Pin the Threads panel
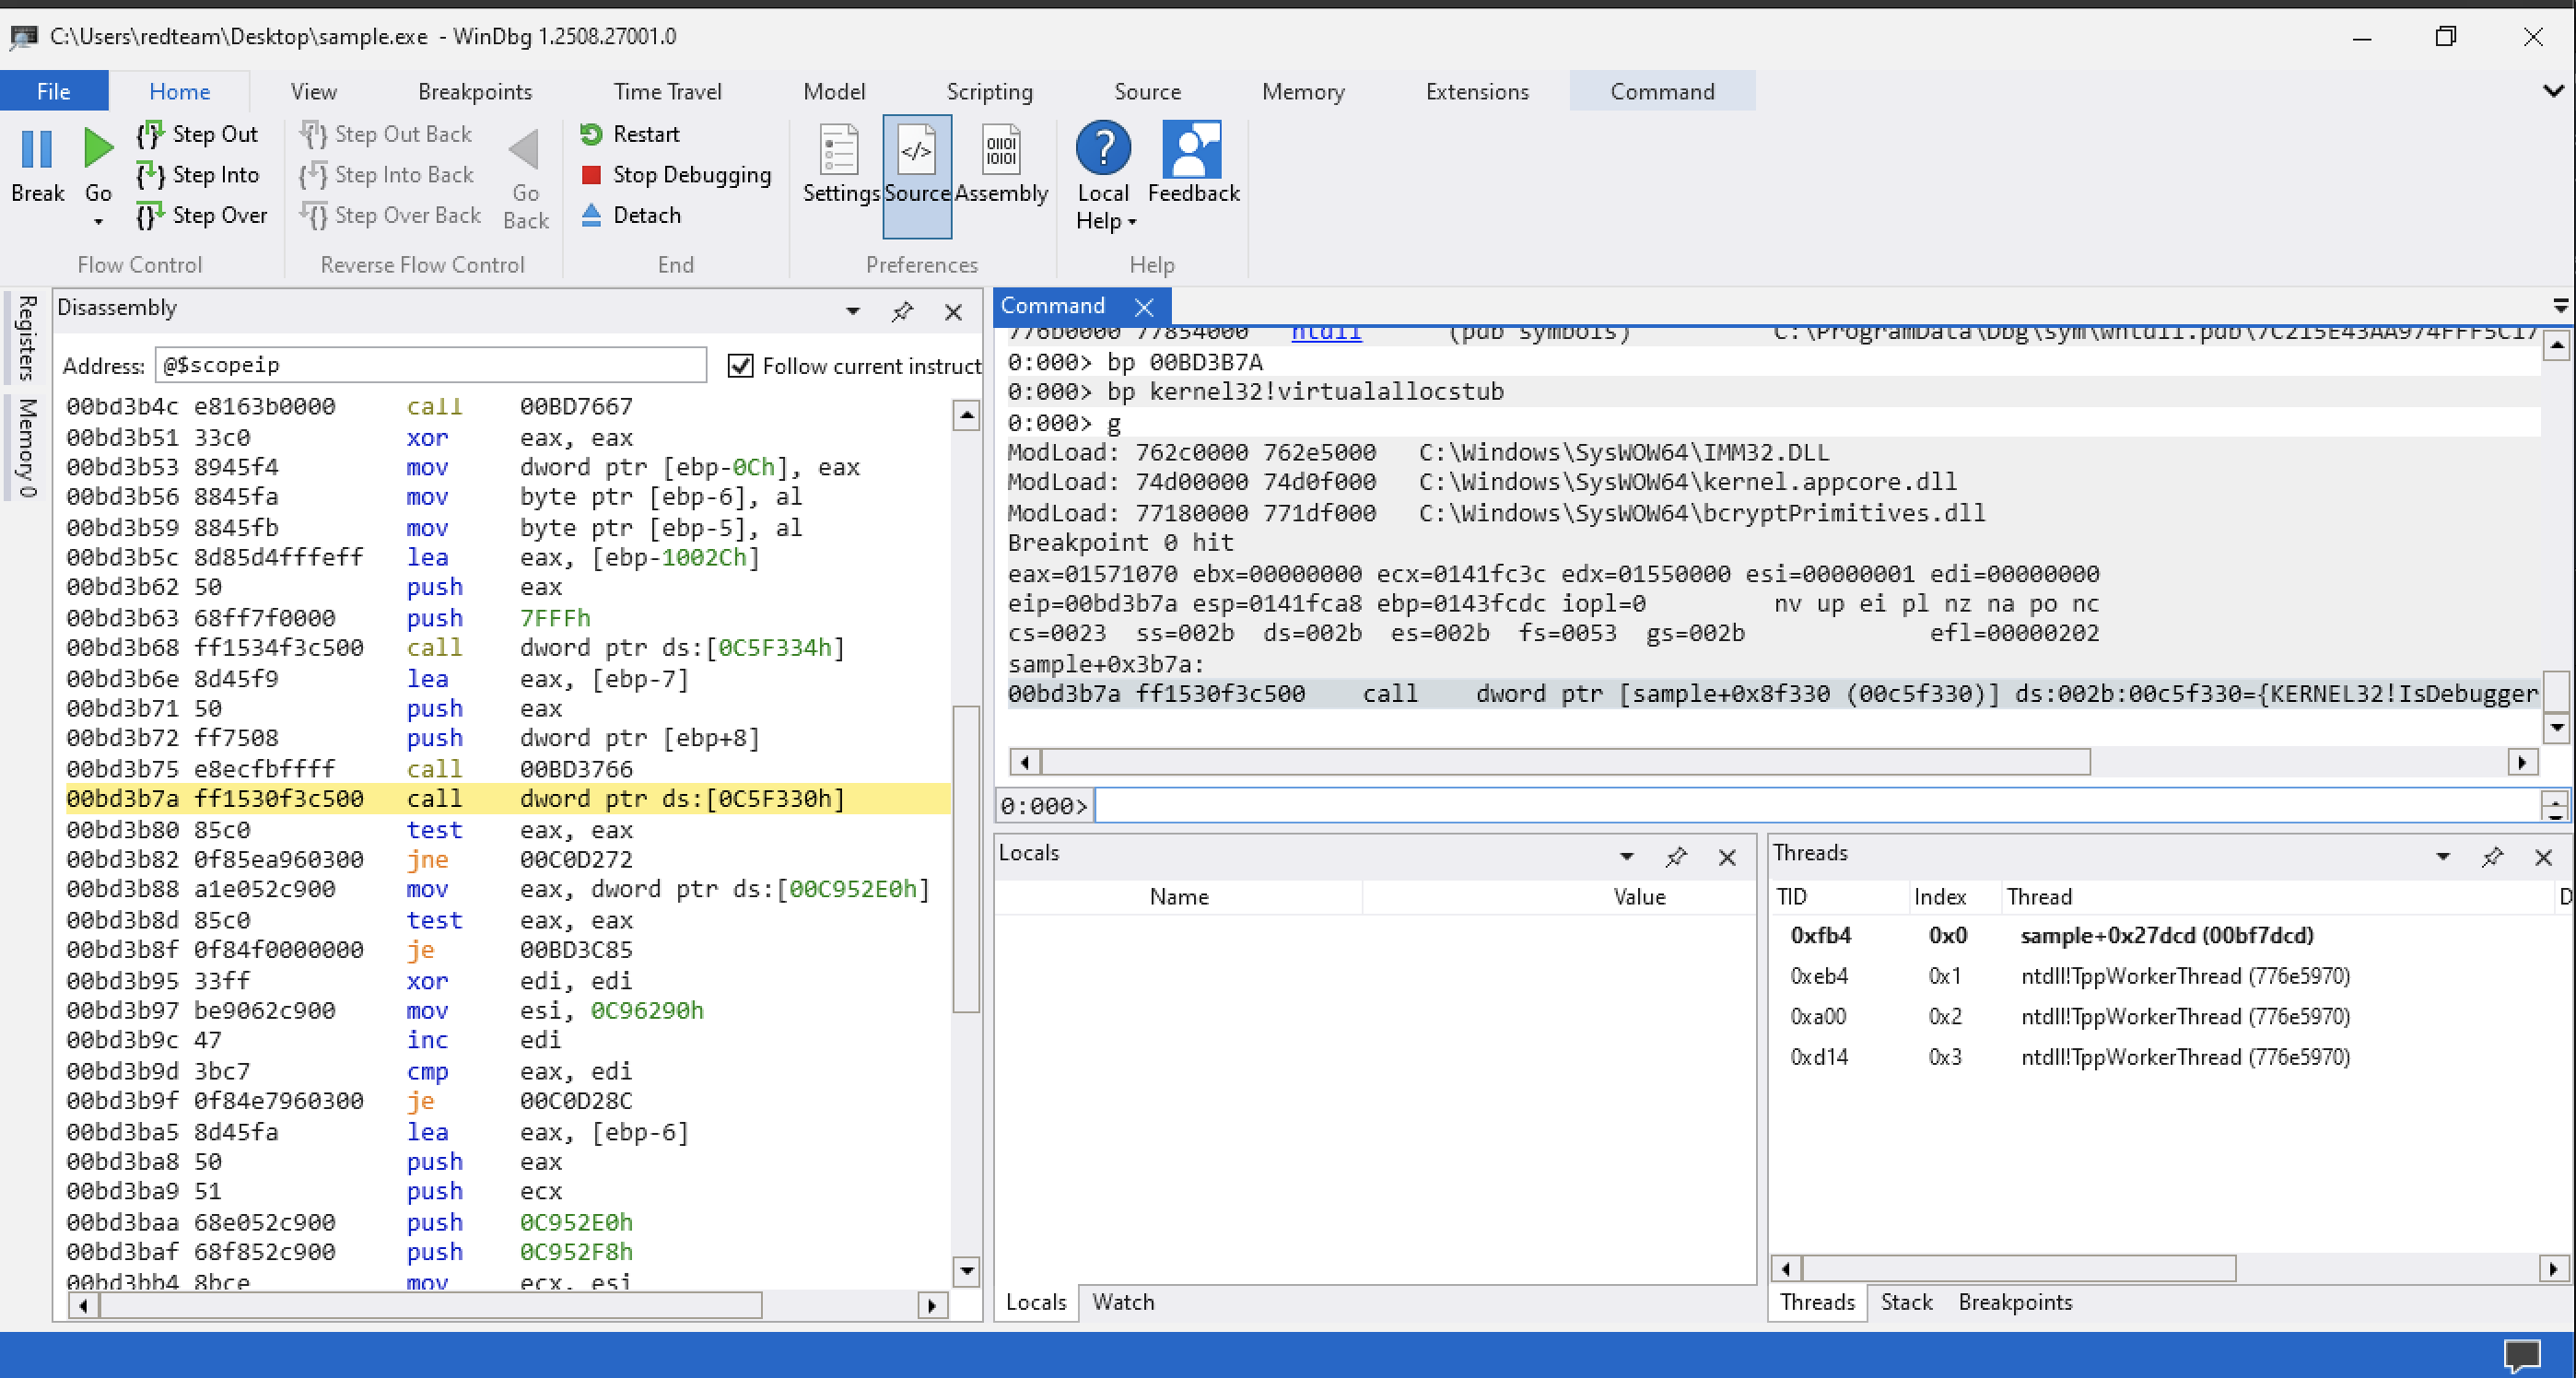 2492,857
